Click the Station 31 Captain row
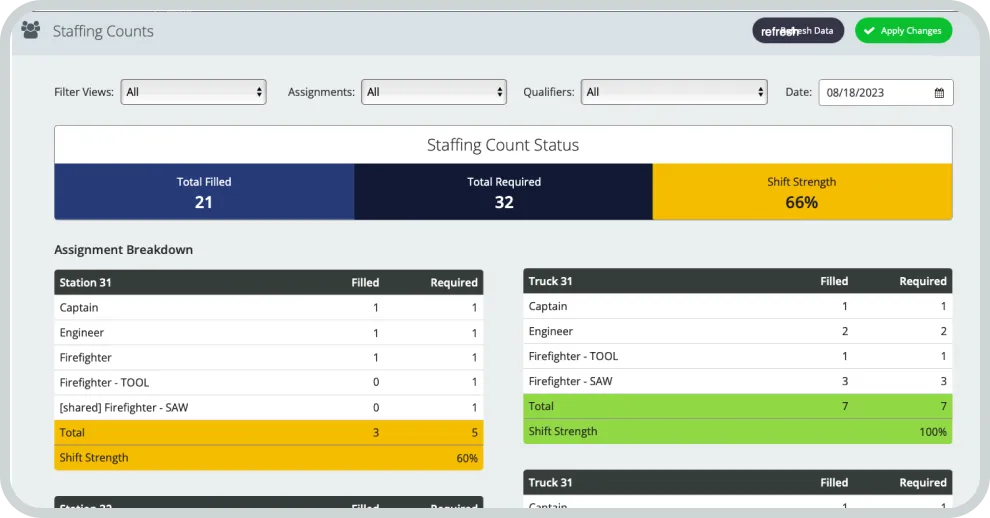The image size is (990, 518). point(268,308)
